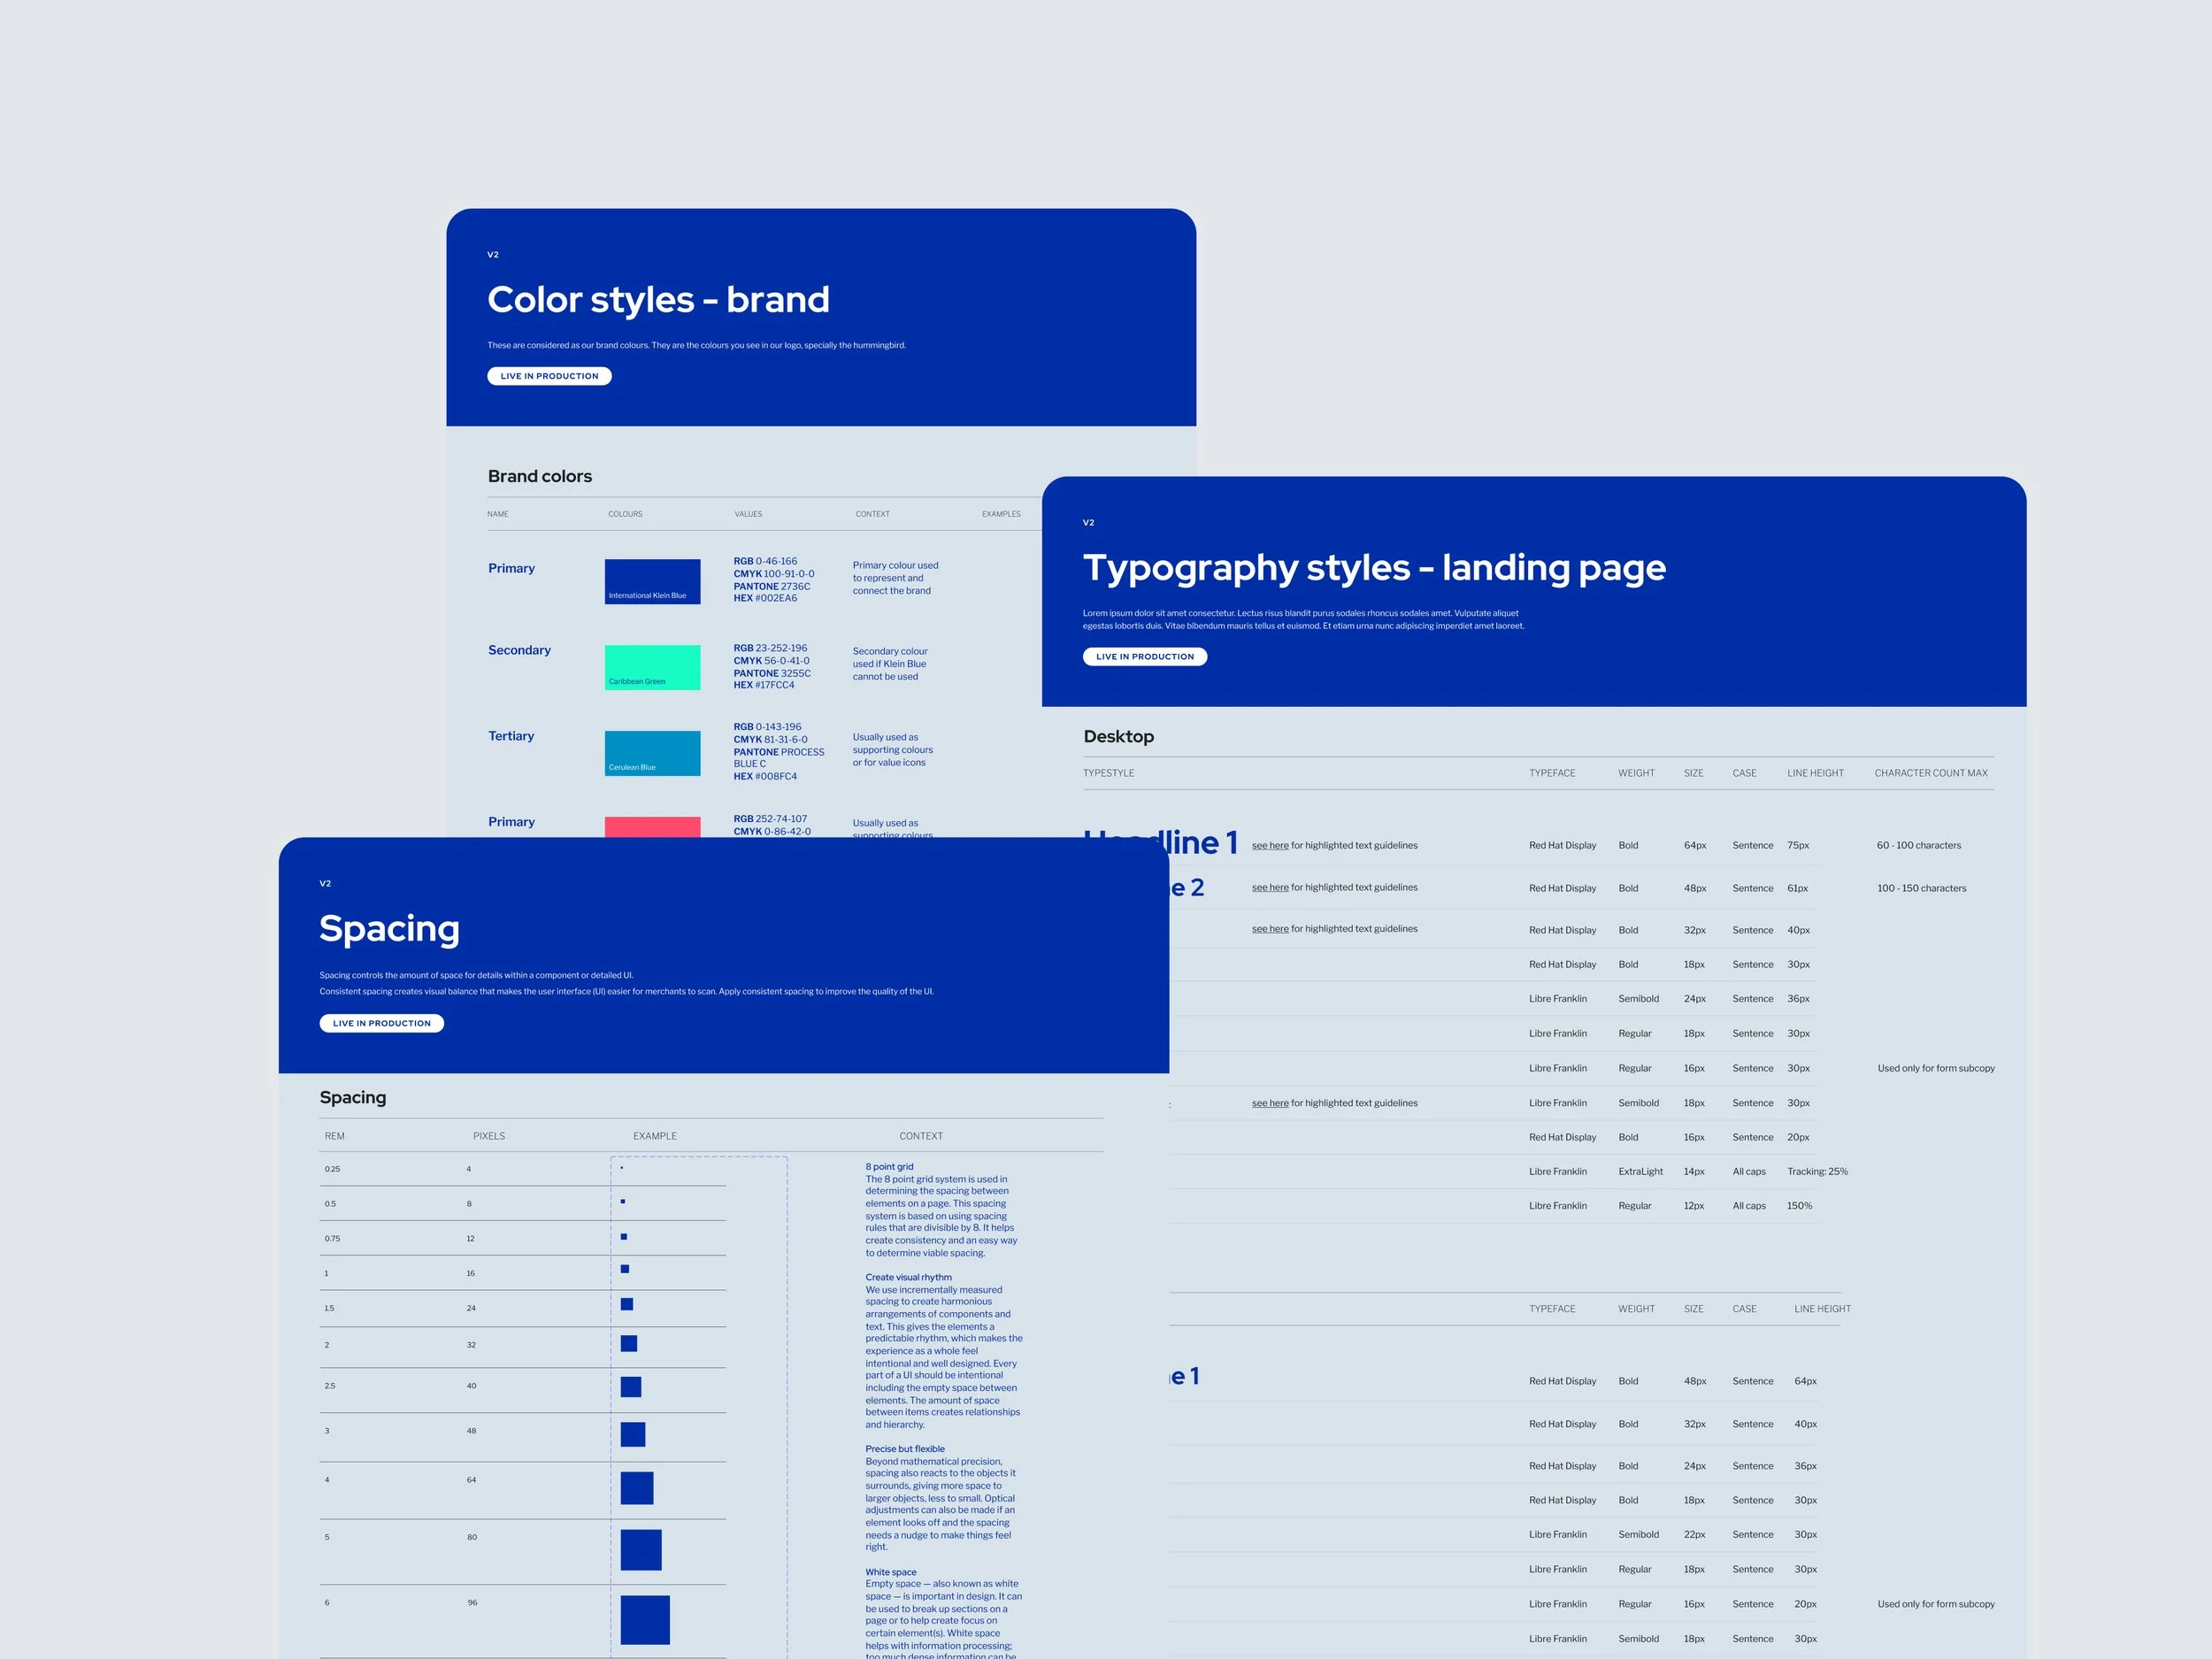Click the International Klein Blue swatch
Screen dimensions: 2212x1659
tap(652, 581)
